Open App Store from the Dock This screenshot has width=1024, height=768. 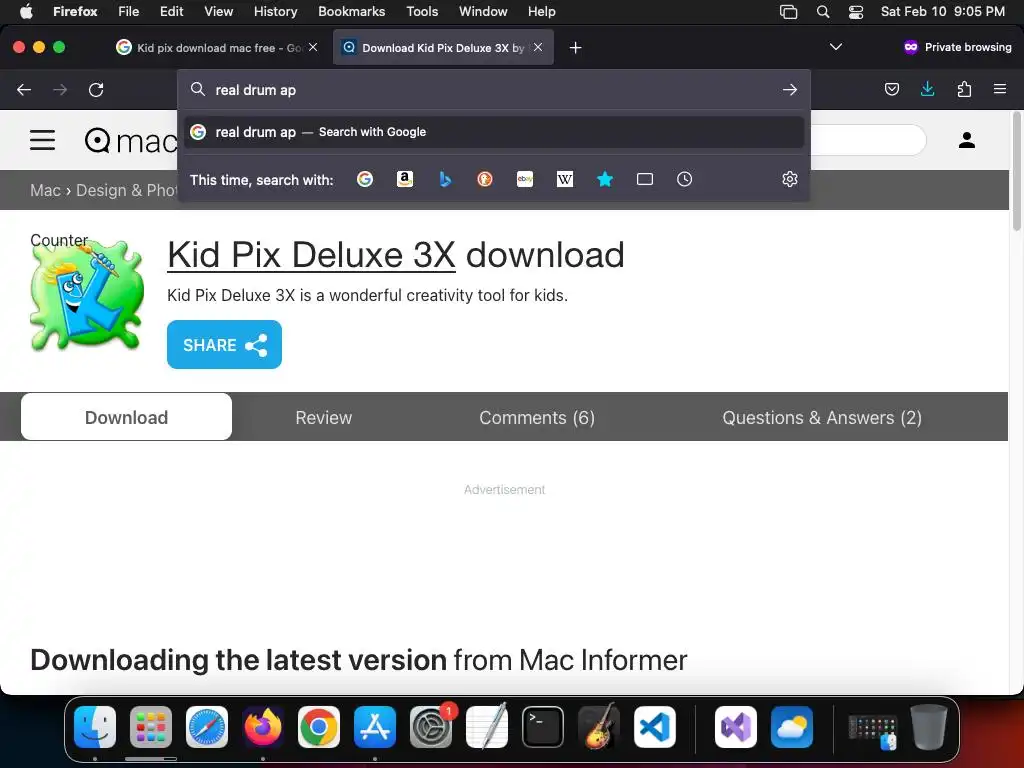click(375, 727)
